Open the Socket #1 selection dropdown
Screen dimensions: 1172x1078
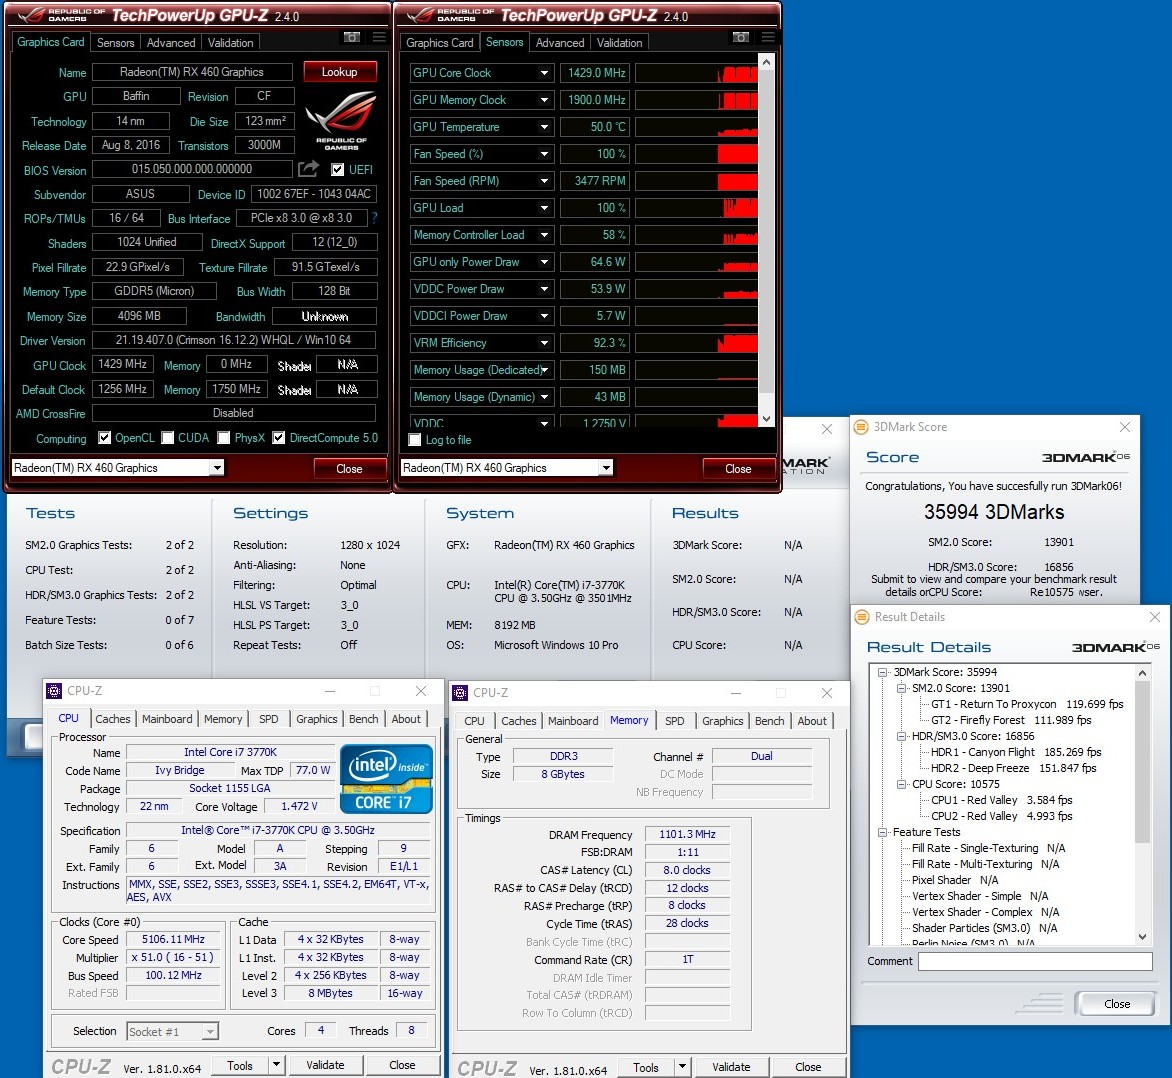tap(210, 1032)
